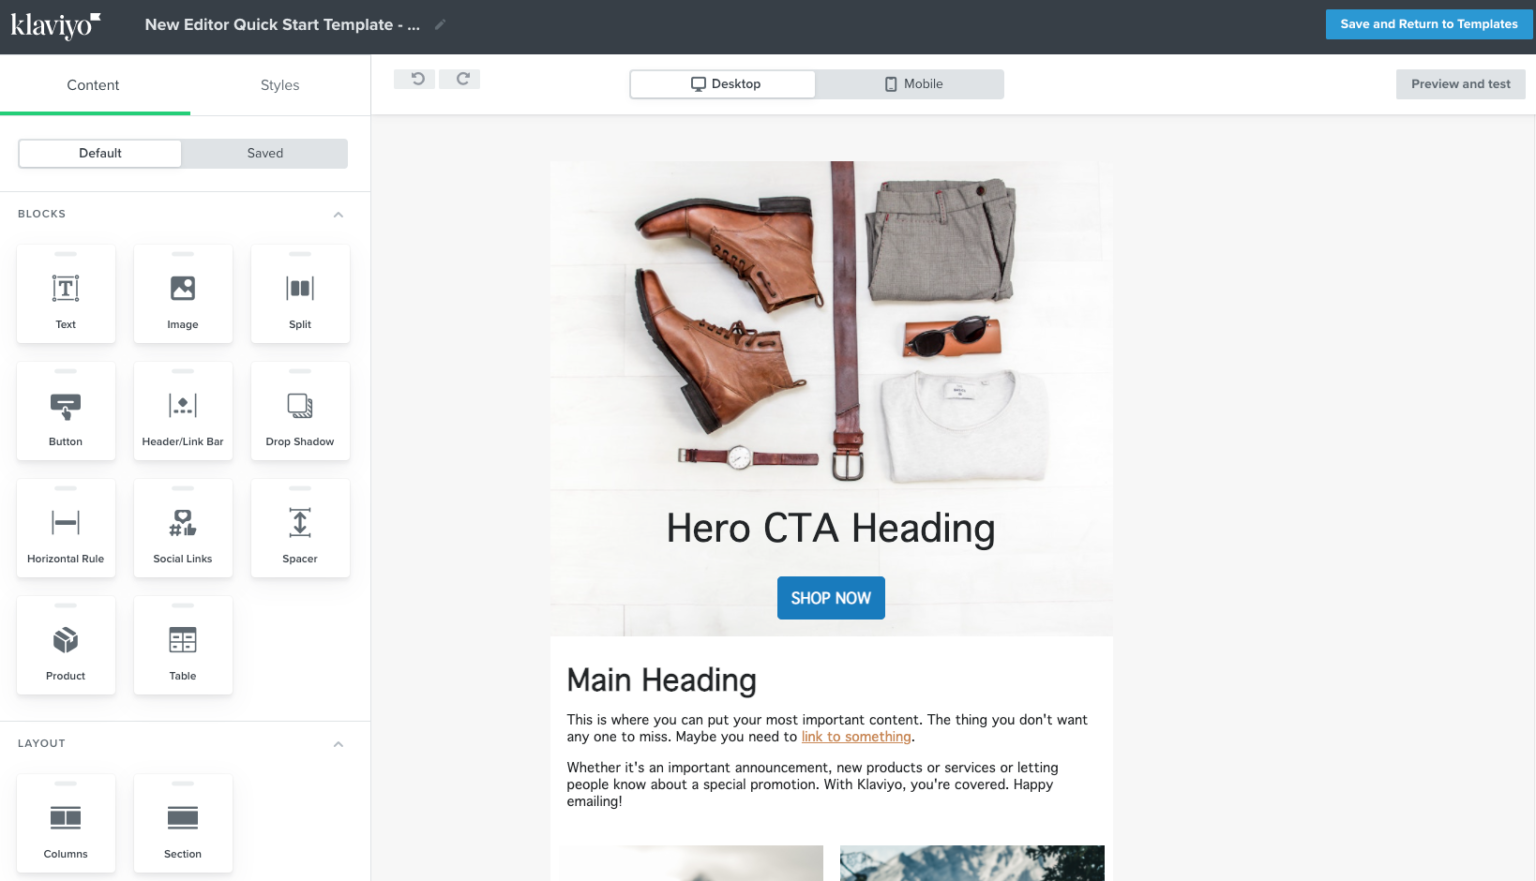
Task: Collapse the Layout section
Action: click(338, 744)
